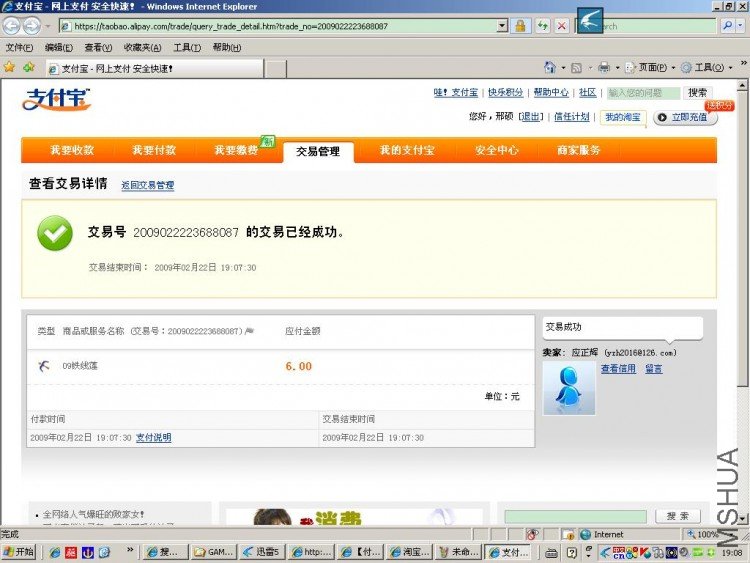Click the 立即充值 button
Screen dimensions: 750x563
pos(688,117)
